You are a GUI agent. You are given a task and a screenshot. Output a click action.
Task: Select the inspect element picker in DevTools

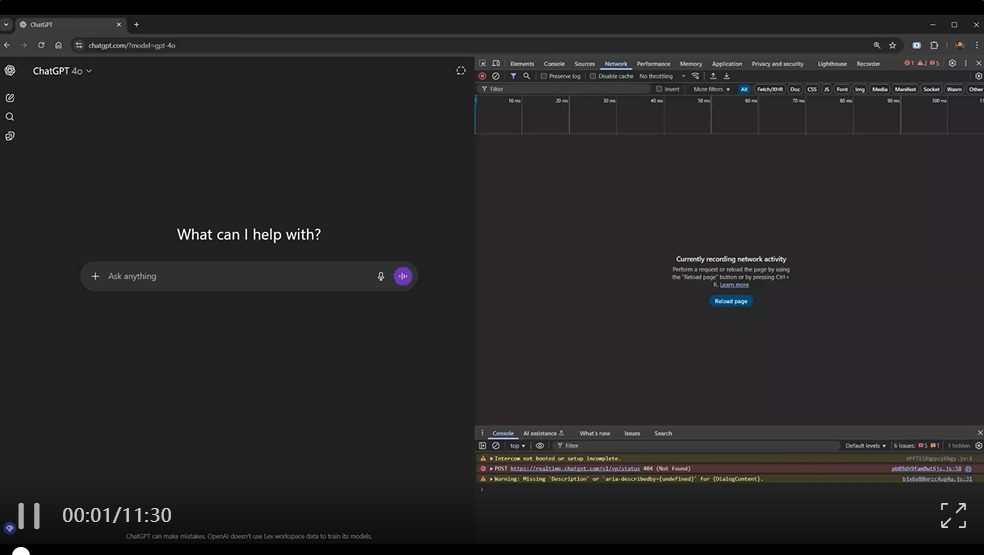pyautogui.click(x=483, y=63)
